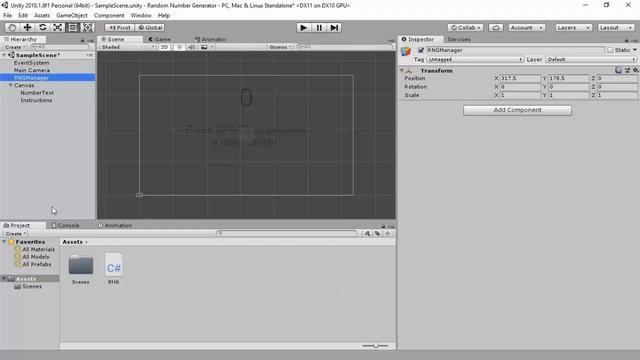Image resolution: width=640 pixels, height=360 pixels.
Task: Switch to the Game tab
Action: [x=159, y=39]
